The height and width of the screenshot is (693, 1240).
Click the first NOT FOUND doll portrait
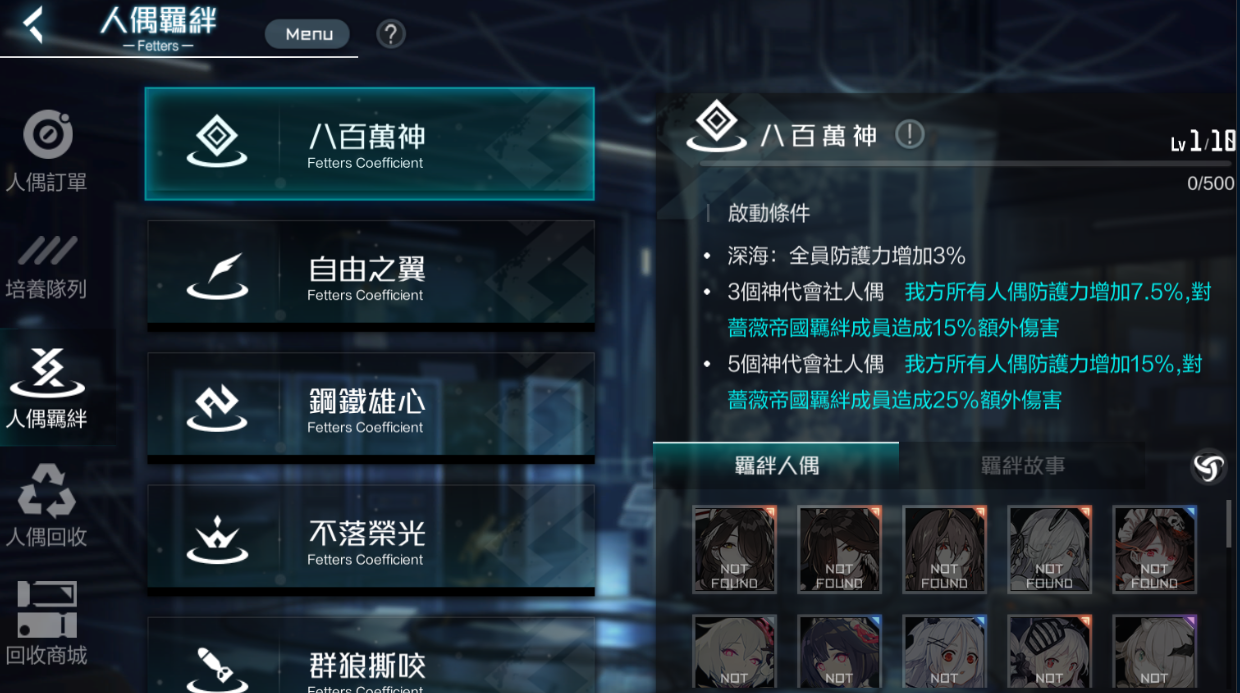[735, 550]
